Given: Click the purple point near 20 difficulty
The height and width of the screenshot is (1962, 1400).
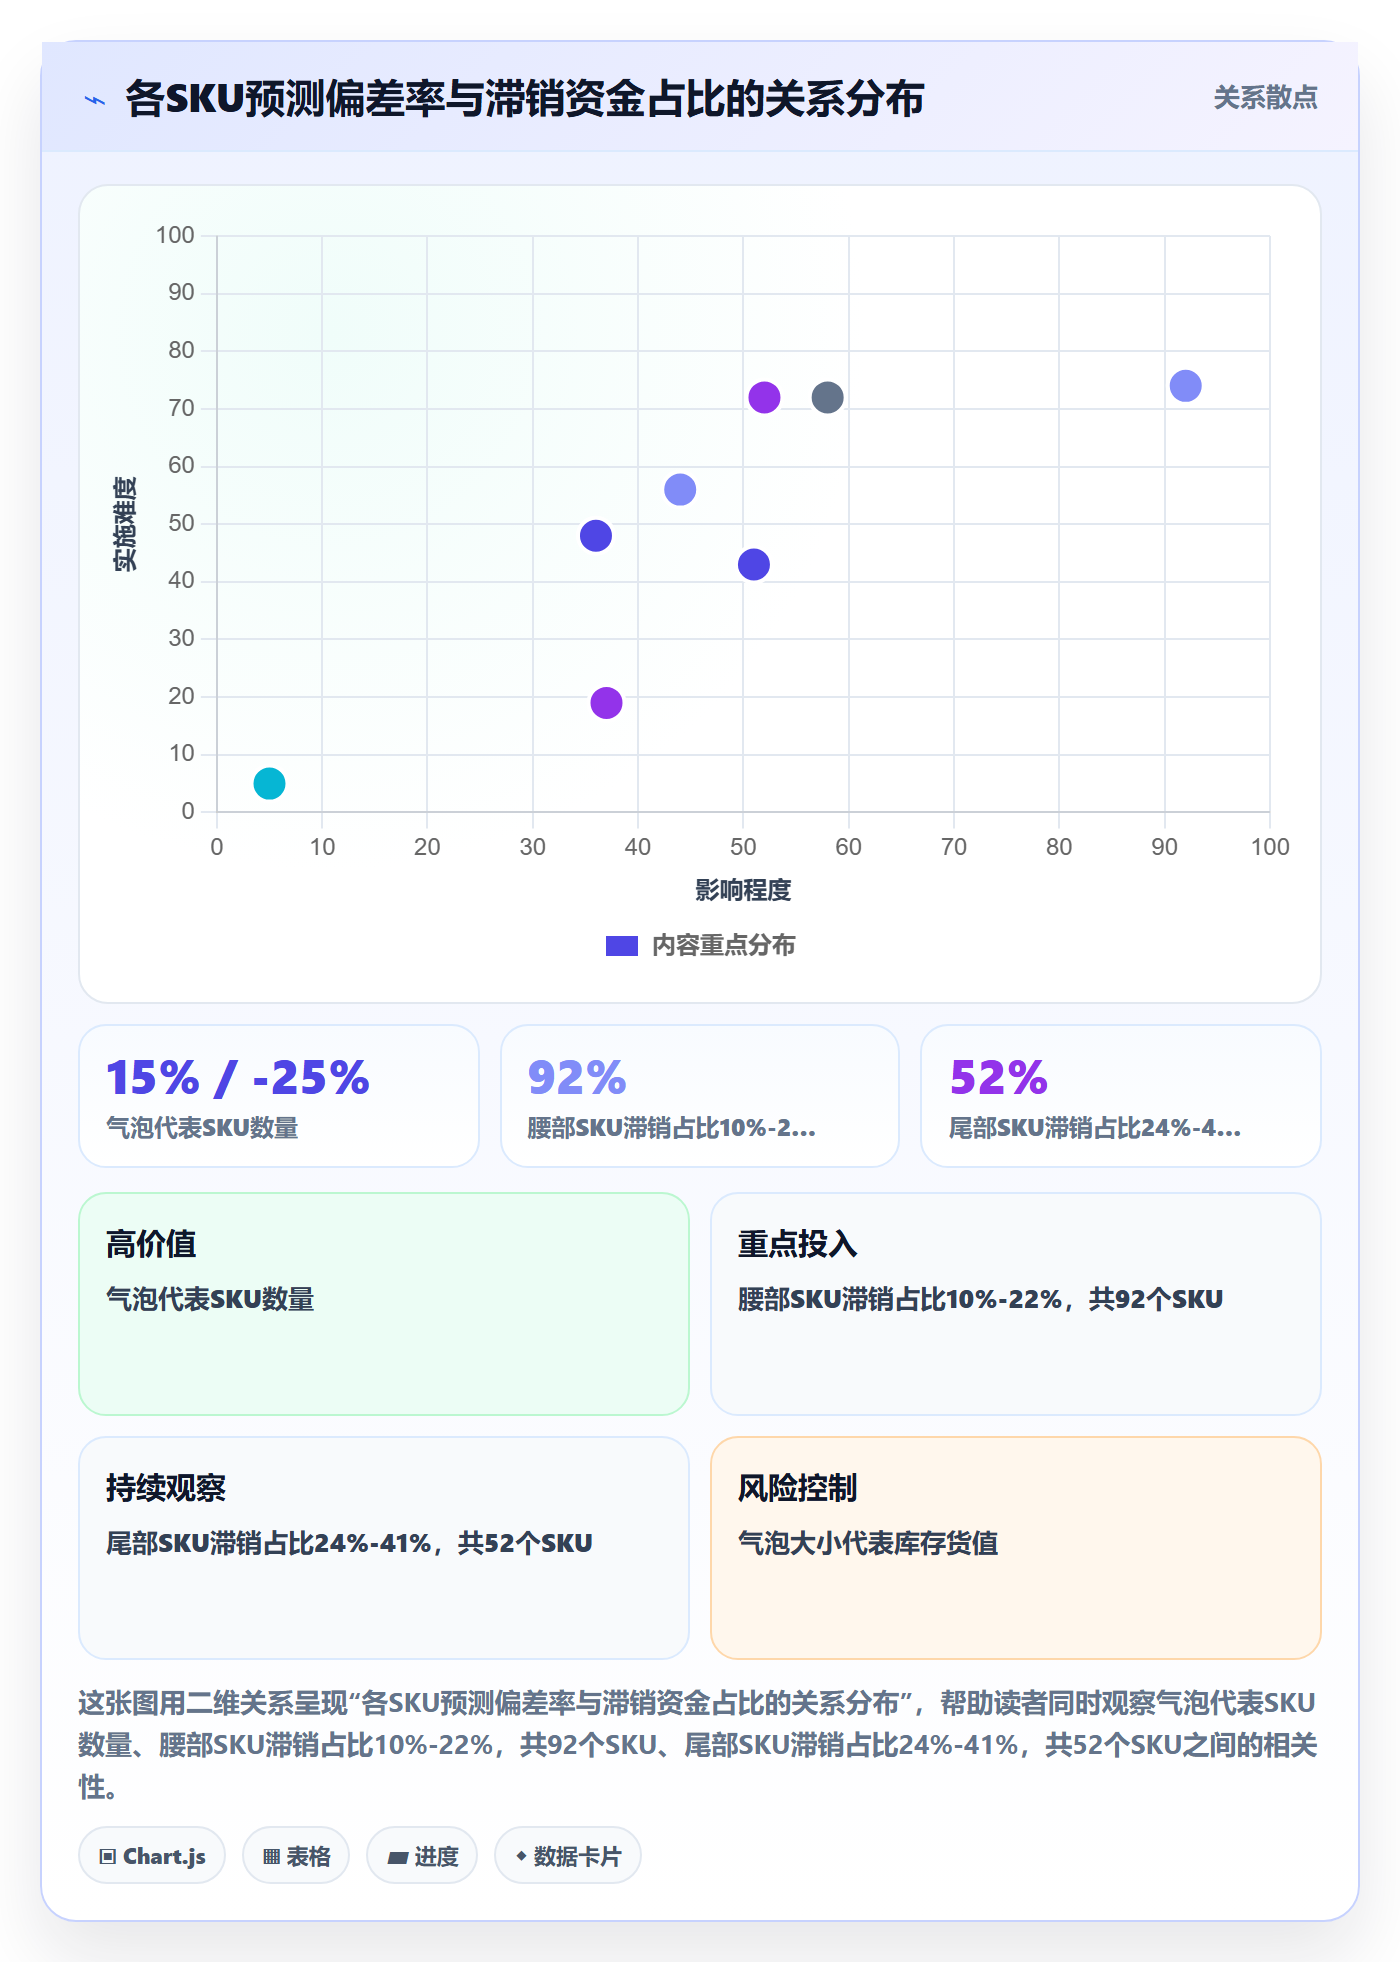Looking at the screenshot, I should tap(606, 703).
